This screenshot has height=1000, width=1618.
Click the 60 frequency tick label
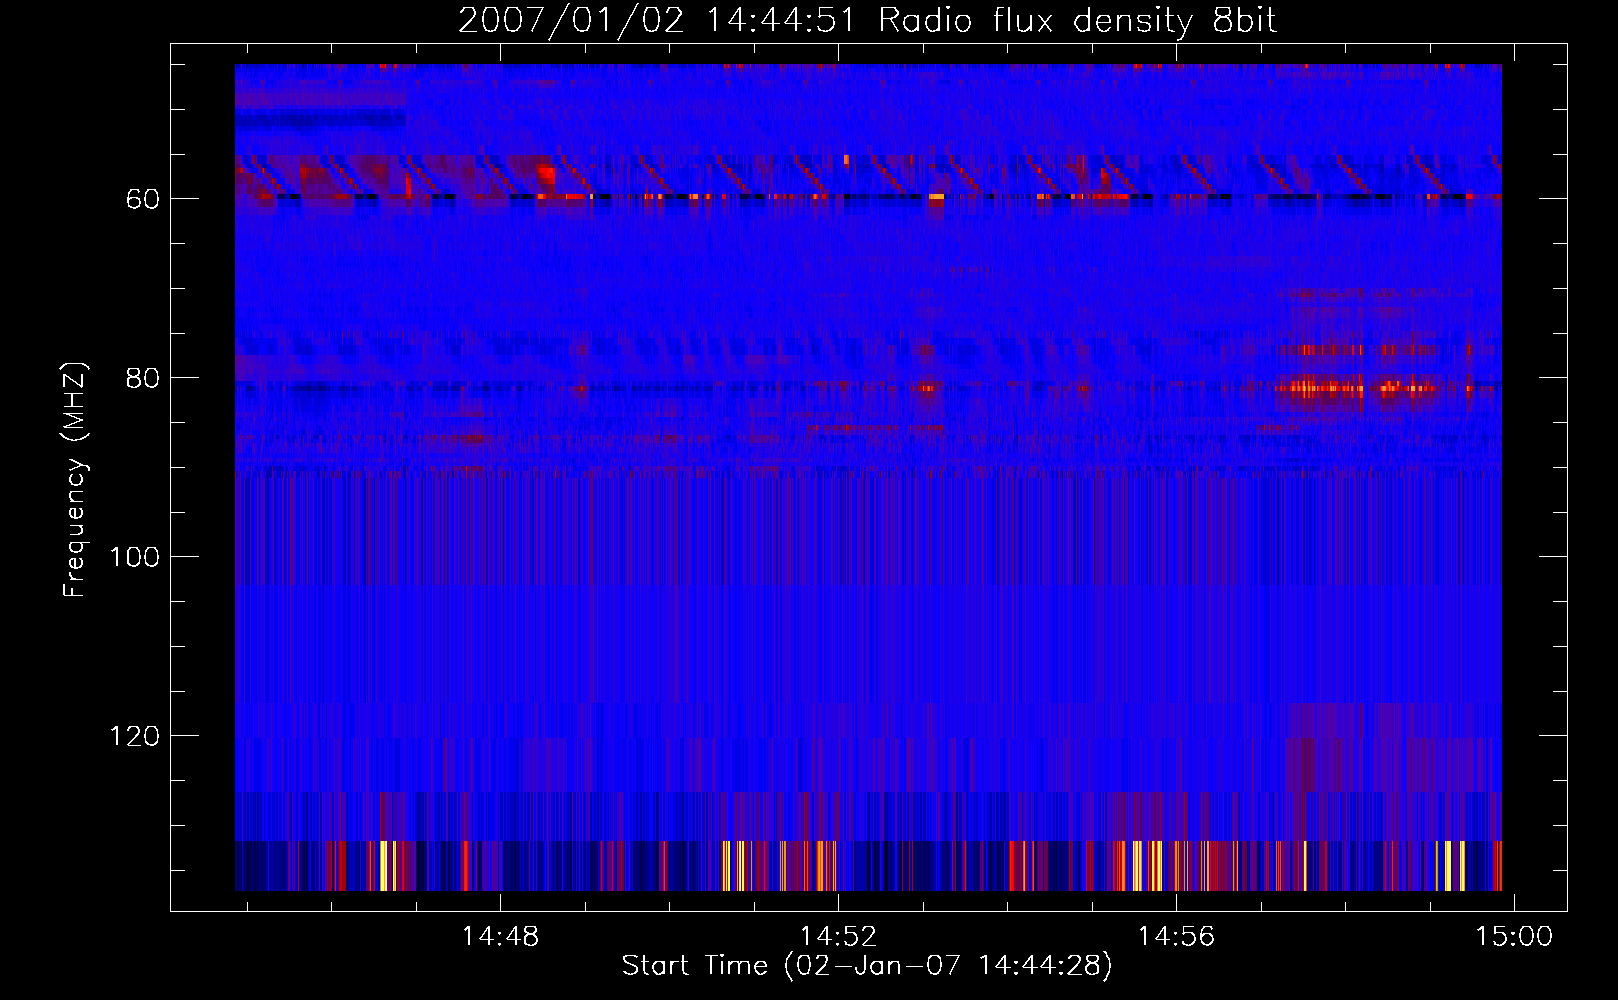(x=142, y=199)
